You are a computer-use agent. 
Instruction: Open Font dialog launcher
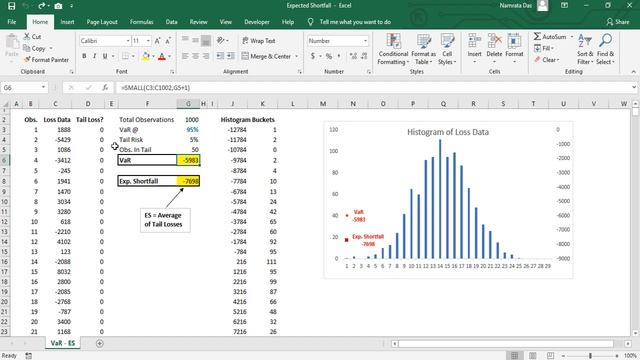coord(172,72)
